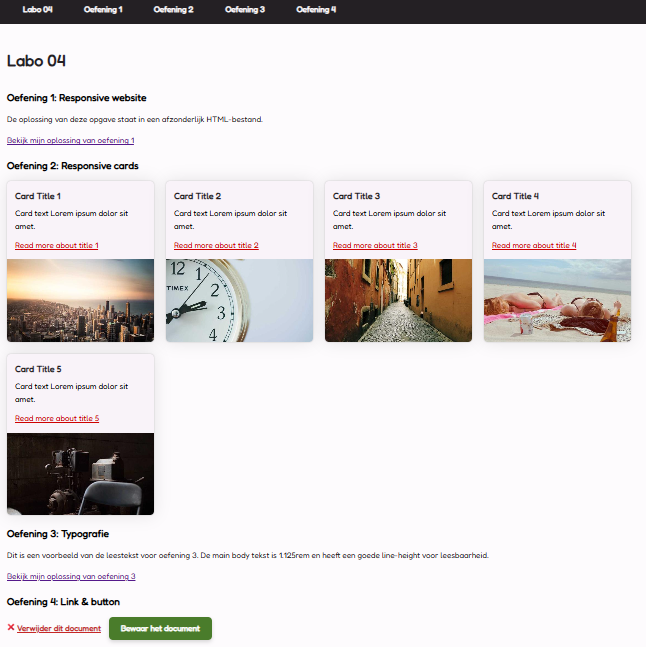Navigate to Oefening 3 in top bar
This screenshot has width=646, height=647.
tap(245, 9)
